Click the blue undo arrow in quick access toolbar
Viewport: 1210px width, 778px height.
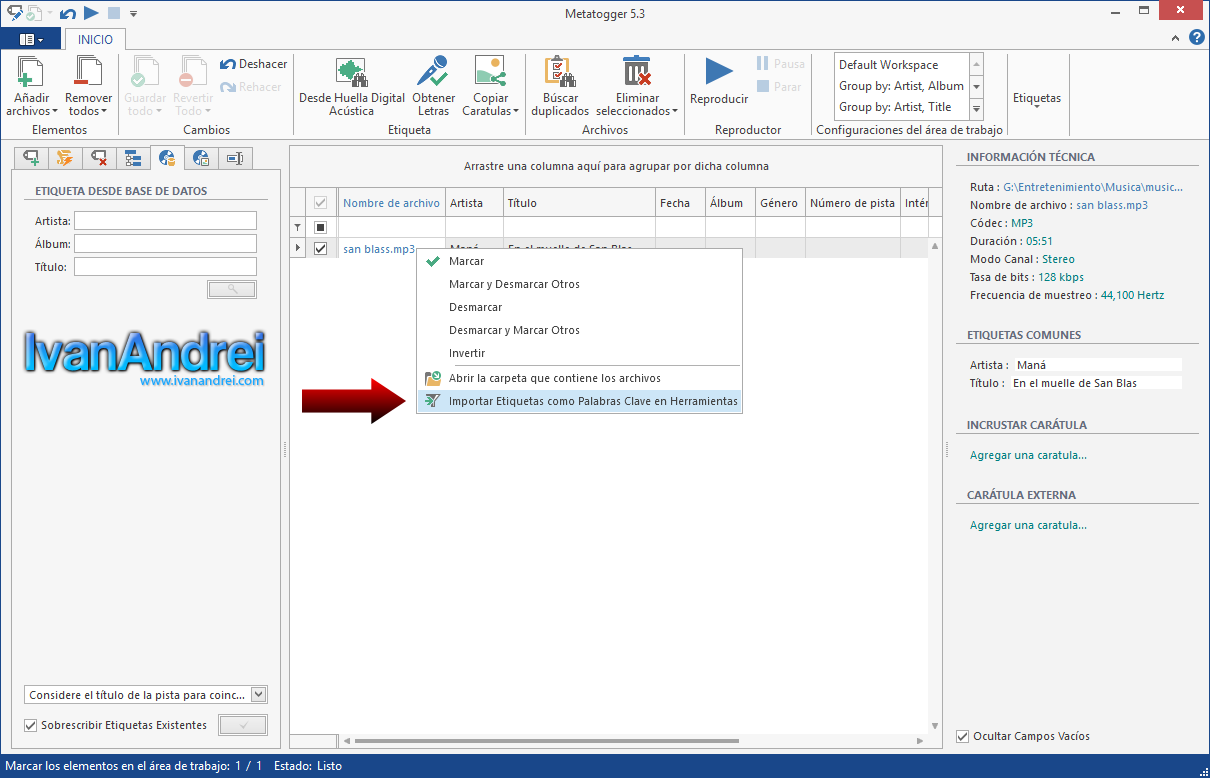[x=67, y=13]
